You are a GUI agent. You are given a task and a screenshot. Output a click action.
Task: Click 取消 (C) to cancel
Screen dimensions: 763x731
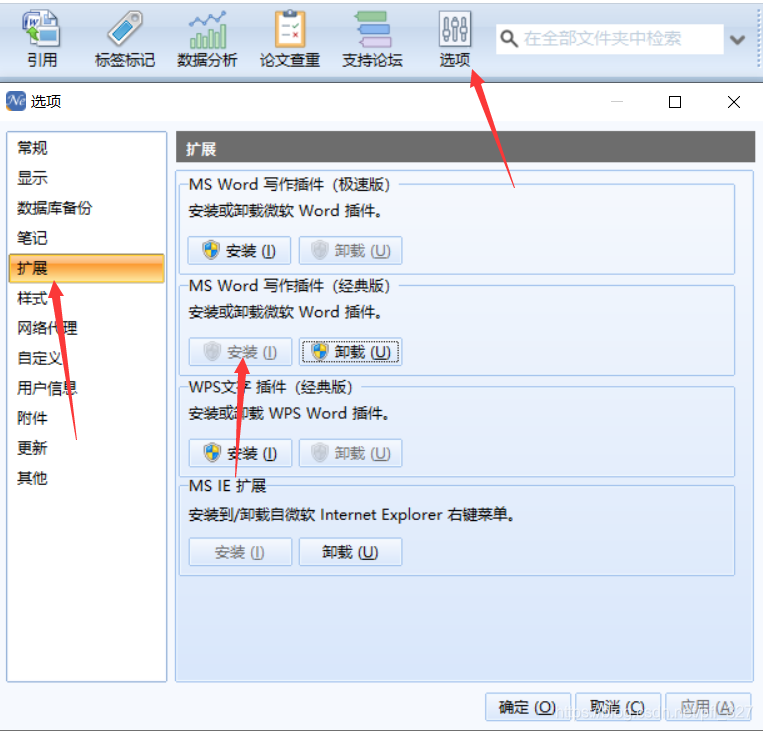click(x=618, y=707)
